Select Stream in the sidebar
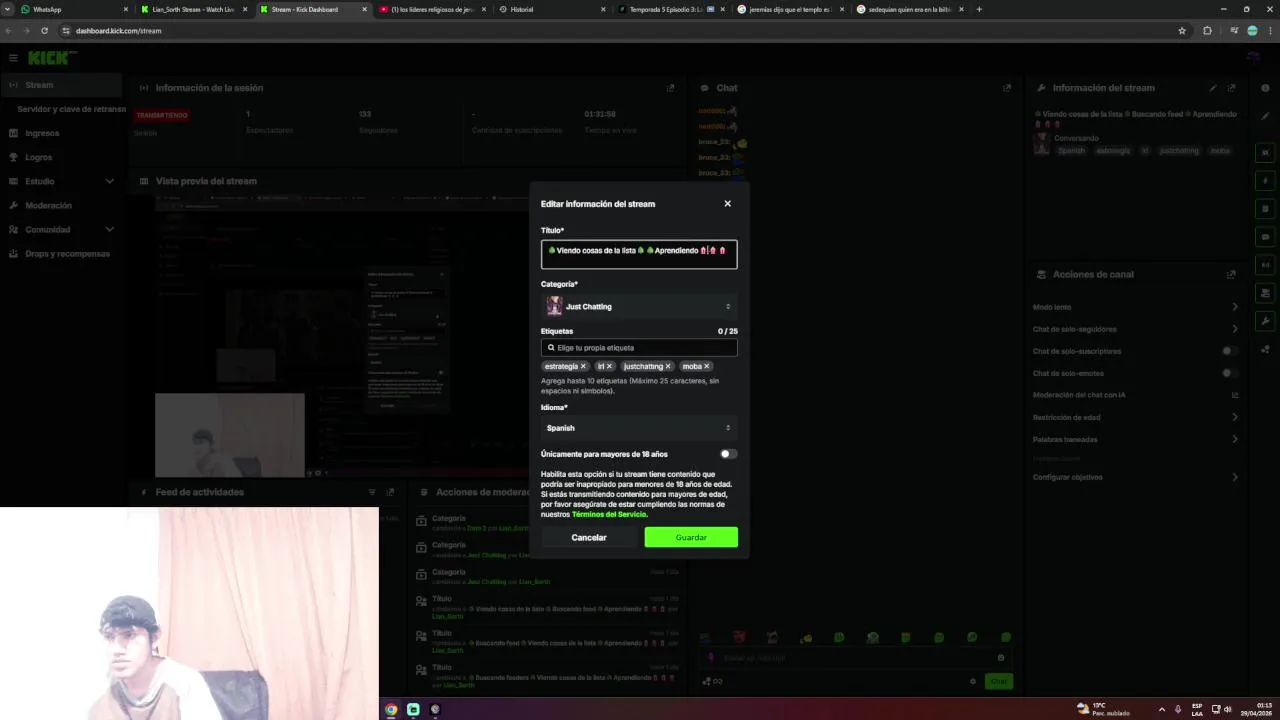 [x=62, y=85]
